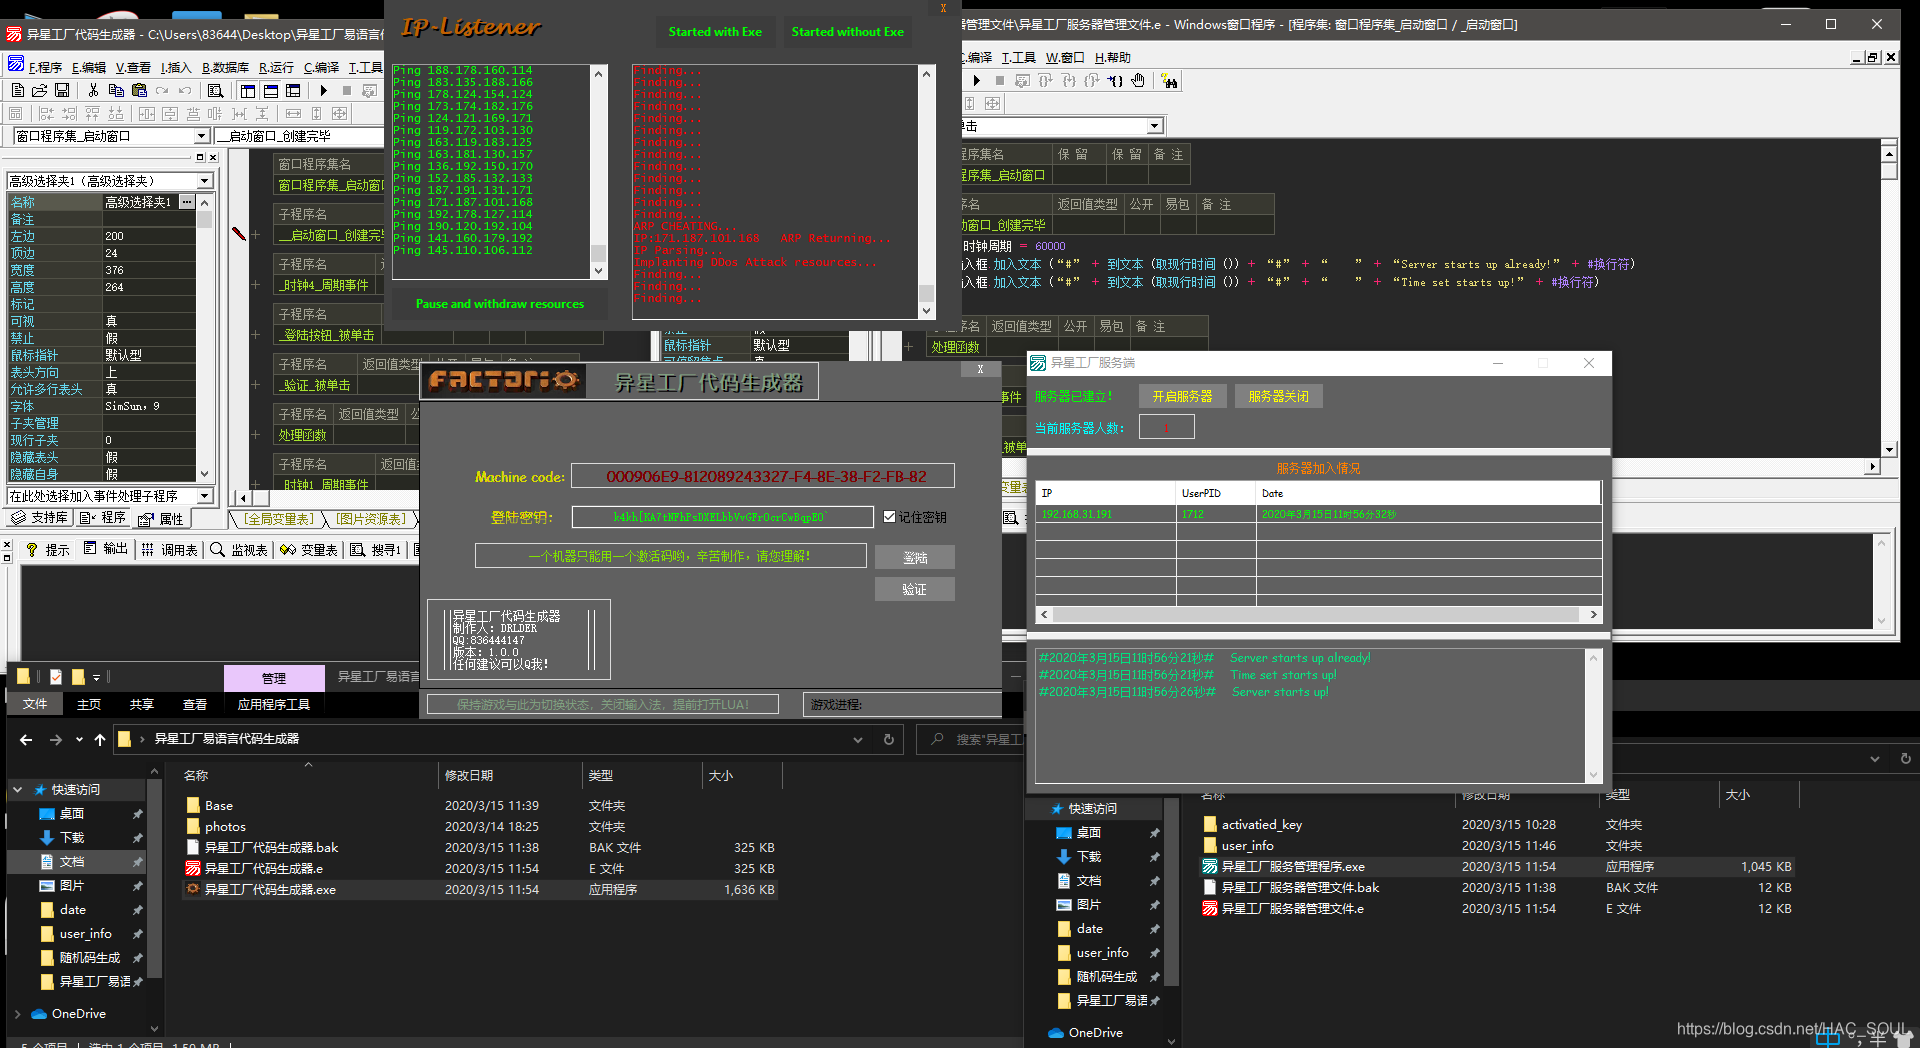Click 开启服务器 start server button
The height and width of the screenshot is (1048, 1920).
[1182, 396]
